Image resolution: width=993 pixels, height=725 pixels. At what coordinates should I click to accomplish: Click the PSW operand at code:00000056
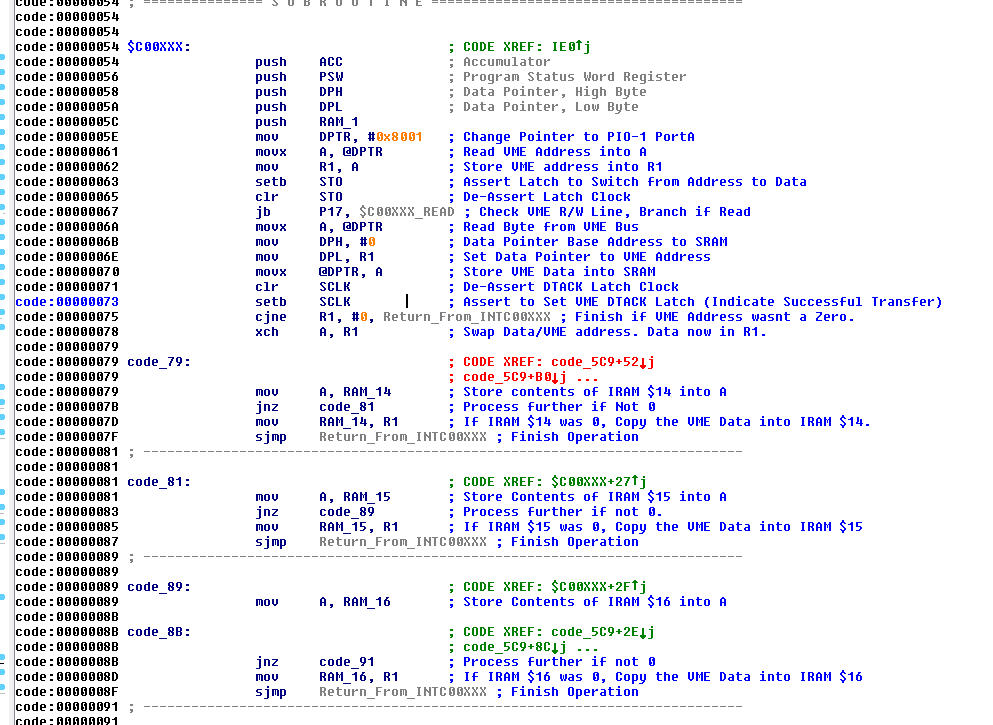pos(331,77)
